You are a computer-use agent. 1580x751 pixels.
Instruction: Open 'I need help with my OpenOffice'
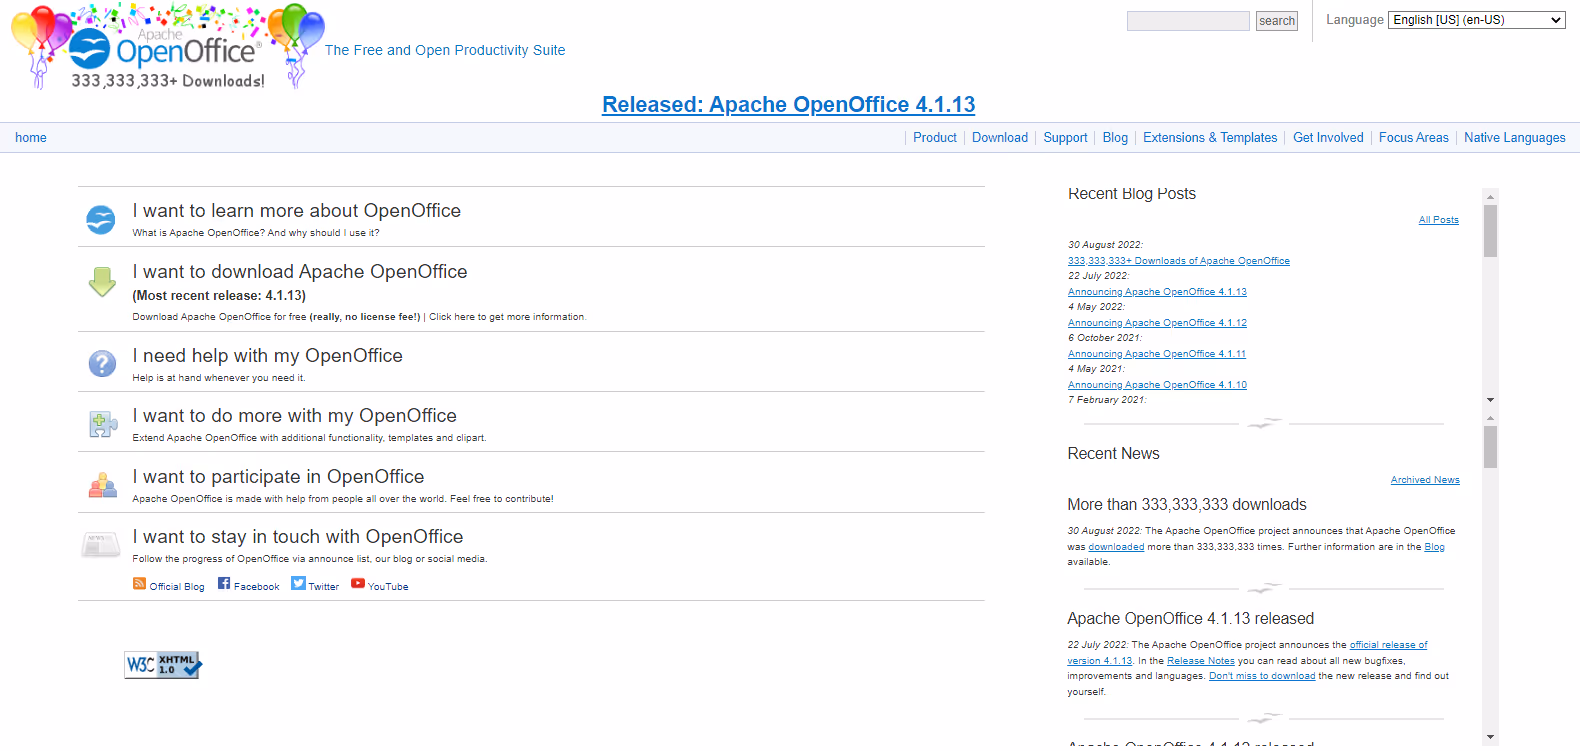[268, 356]
